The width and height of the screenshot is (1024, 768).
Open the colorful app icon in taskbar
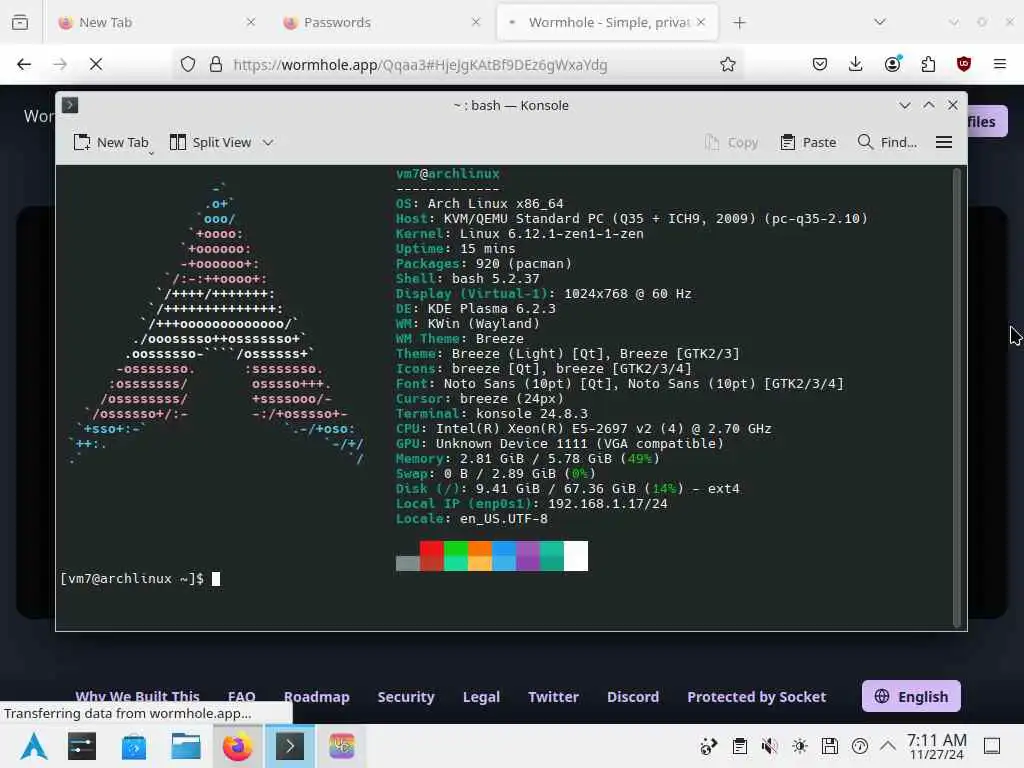pos(342,746)
